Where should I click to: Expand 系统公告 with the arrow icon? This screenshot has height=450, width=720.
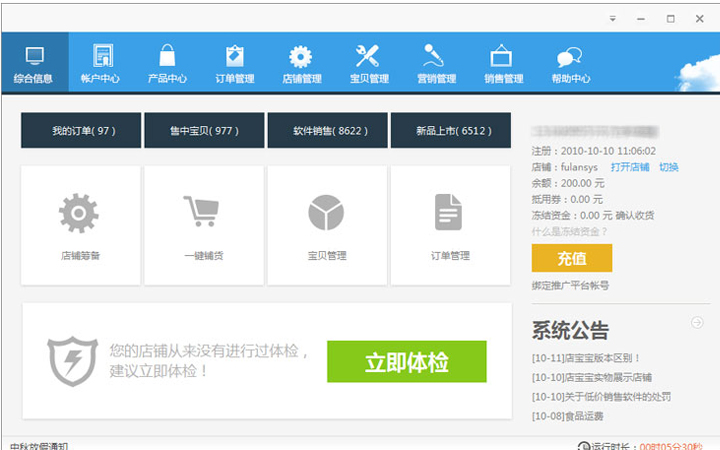[698, 322]
